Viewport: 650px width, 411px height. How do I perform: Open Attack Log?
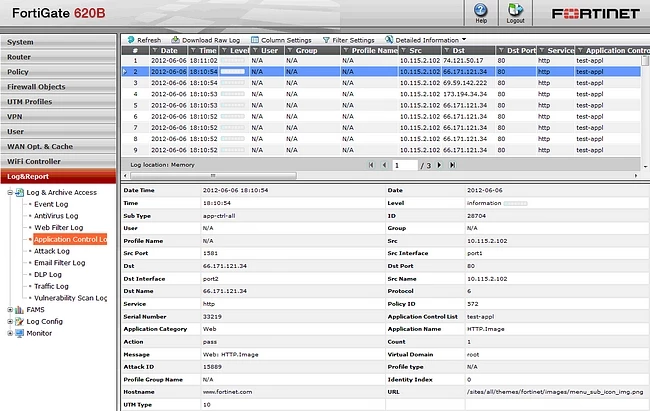click(x=52, y=251)
